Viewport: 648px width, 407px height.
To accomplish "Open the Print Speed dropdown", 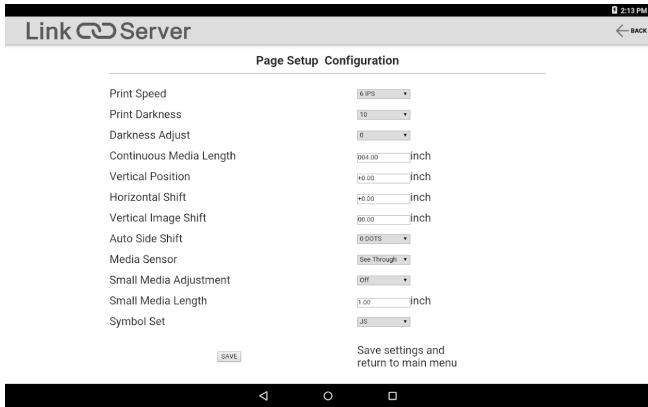I will click(384, 94).
